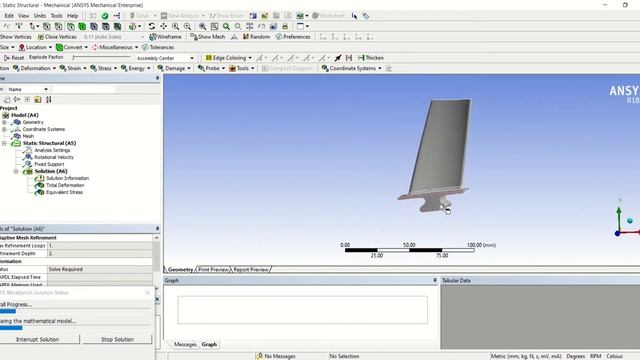Open the Convert dropdown button

coord(72,47)
